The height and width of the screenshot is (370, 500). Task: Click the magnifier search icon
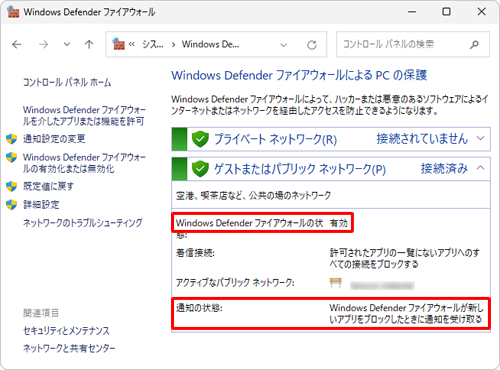point(474,44)
